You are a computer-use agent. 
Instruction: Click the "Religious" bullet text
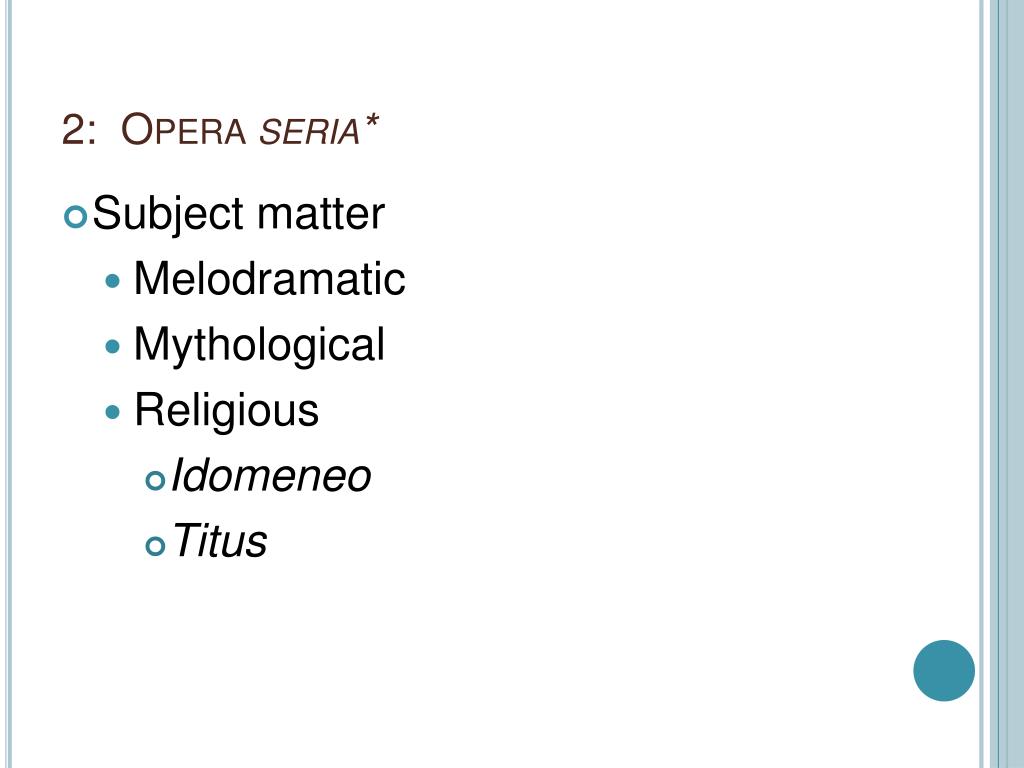227,411
